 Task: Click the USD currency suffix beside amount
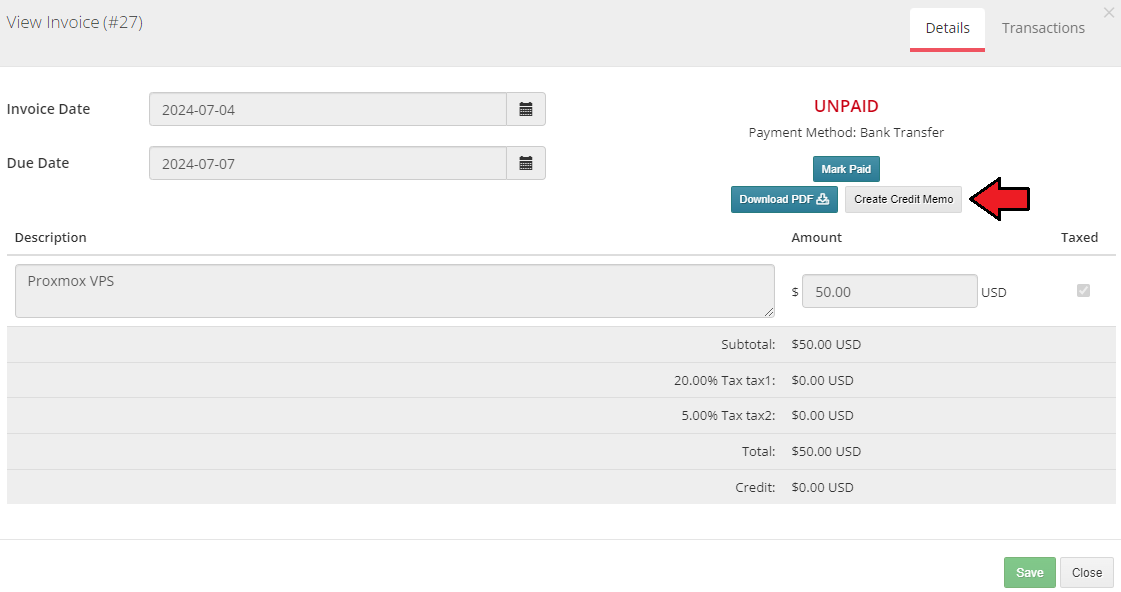point(994,292)
